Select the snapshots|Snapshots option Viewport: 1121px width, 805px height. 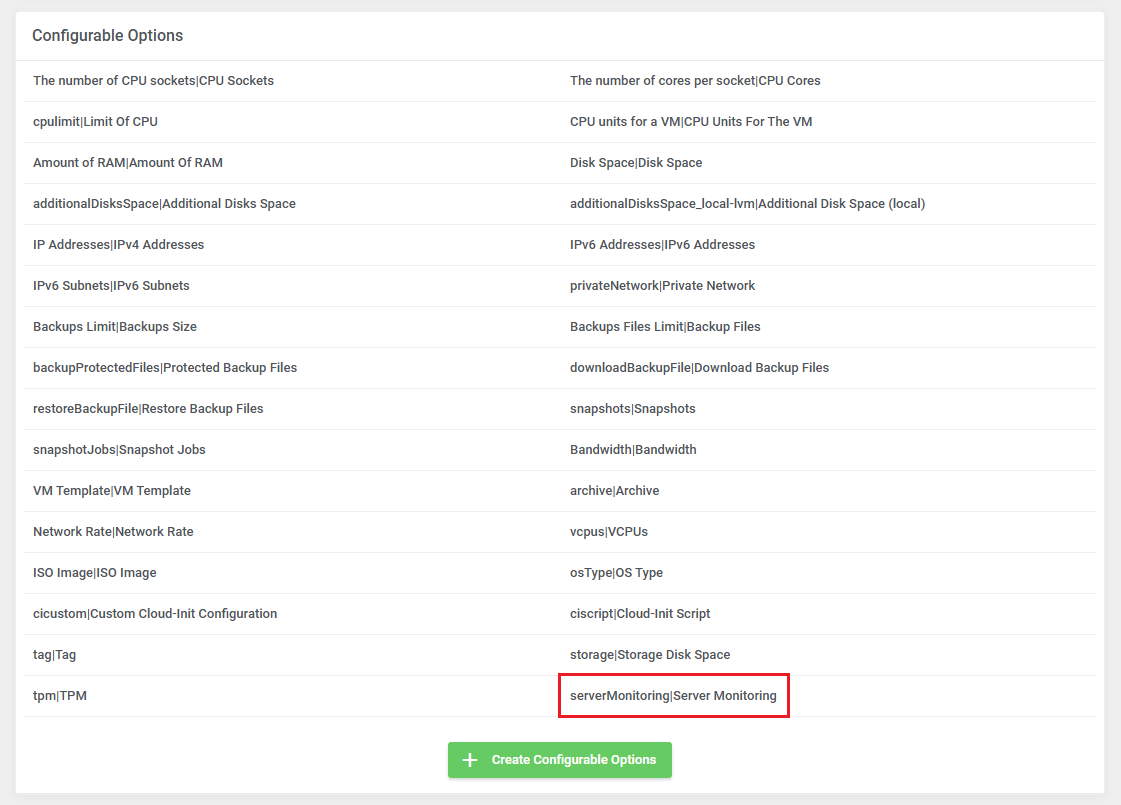632,409
